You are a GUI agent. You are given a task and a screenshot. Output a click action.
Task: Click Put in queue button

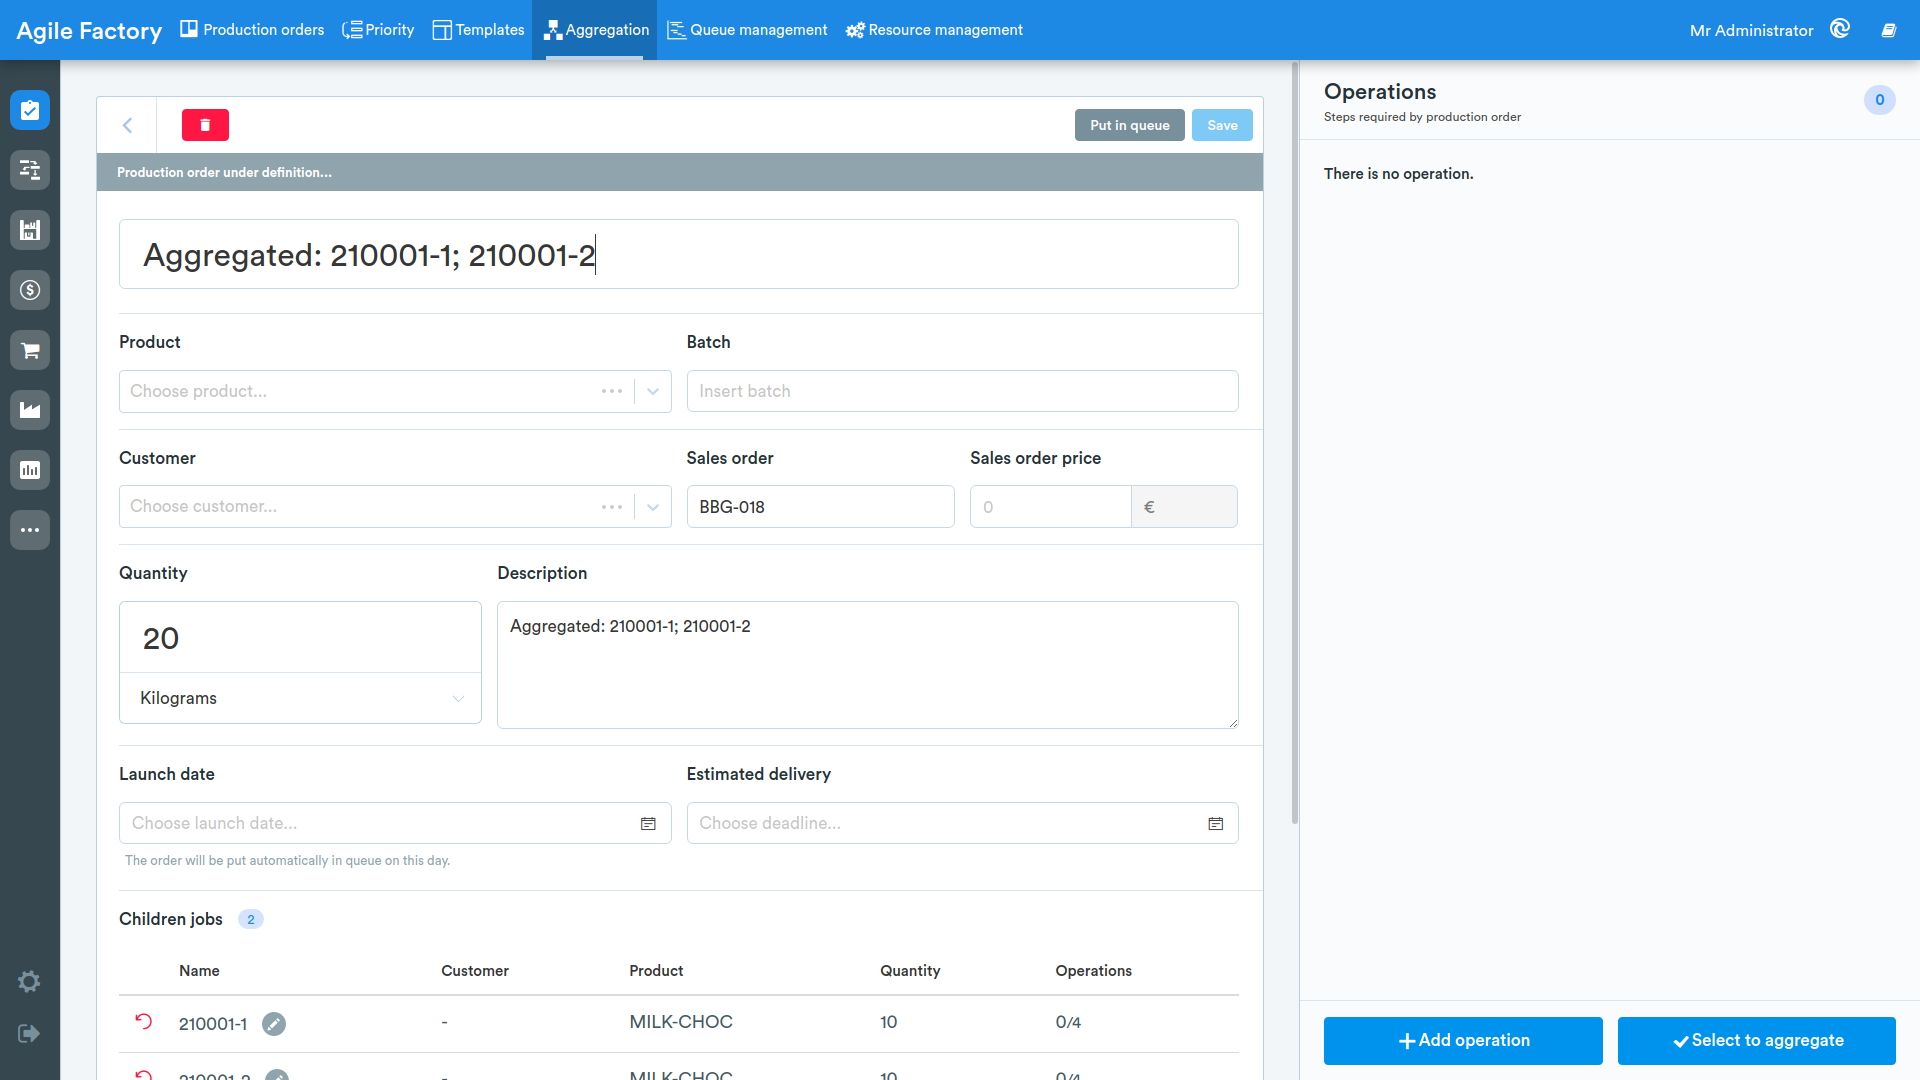tap(1130, 125)
